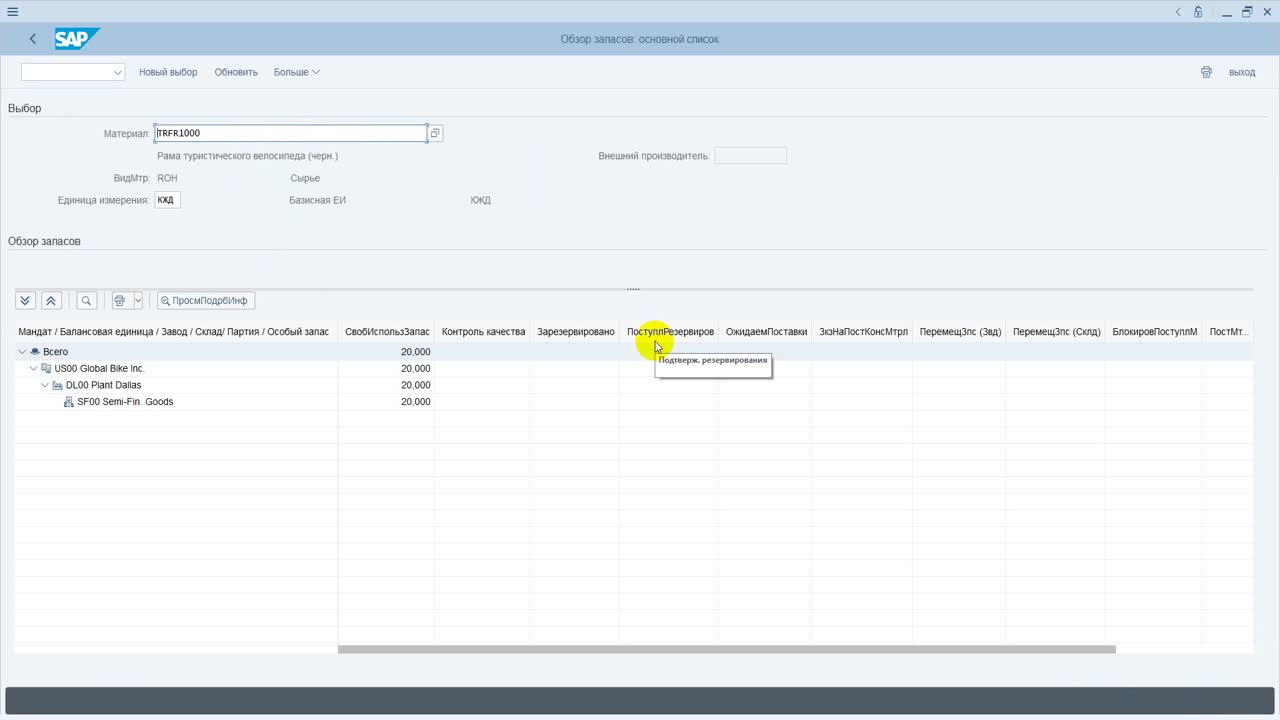This screenshot has height=720, width=1280.
Task: Click the Новый выбор button
Action: 168,72
